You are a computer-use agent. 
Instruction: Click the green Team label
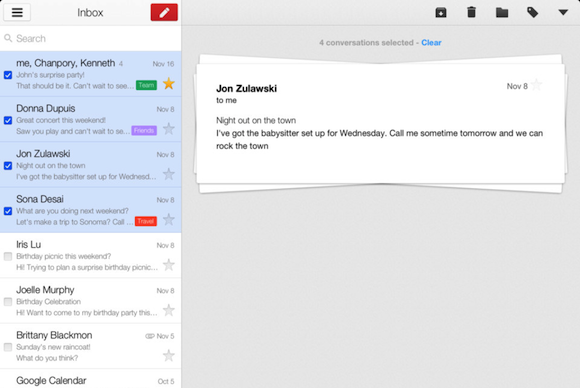point(146,85)
